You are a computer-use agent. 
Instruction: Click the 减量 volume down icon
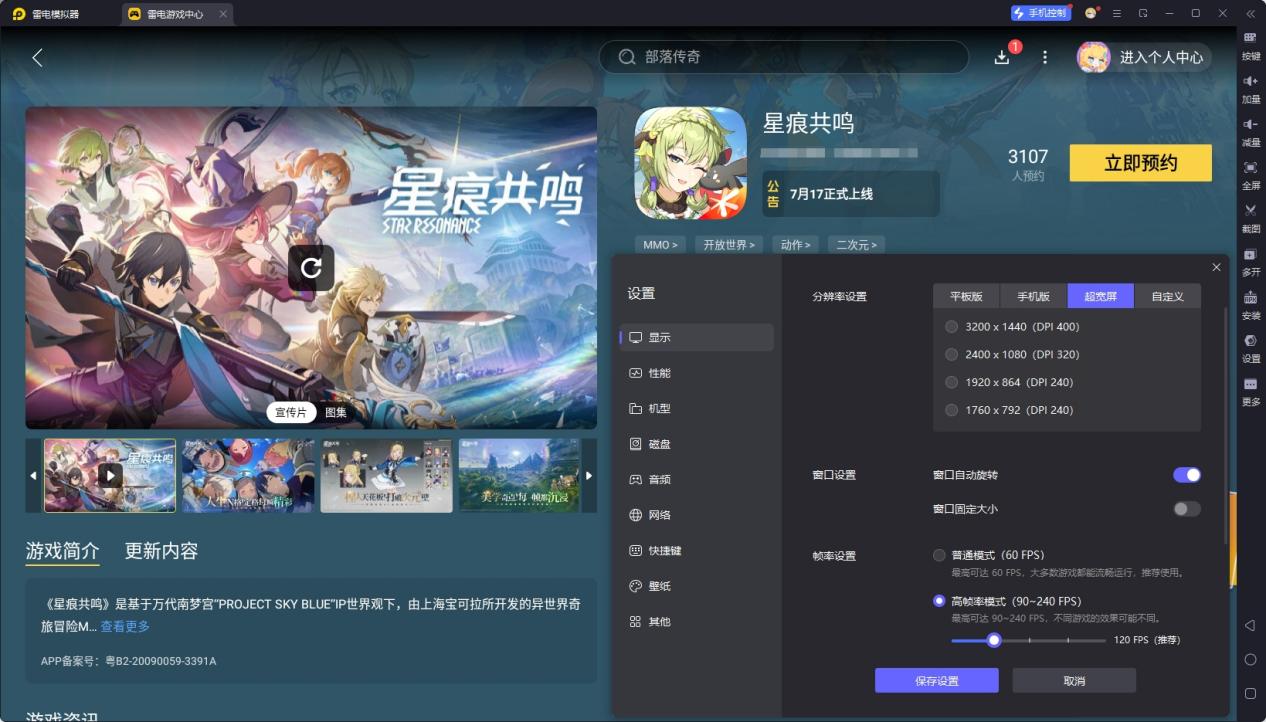coord(1250,123)
